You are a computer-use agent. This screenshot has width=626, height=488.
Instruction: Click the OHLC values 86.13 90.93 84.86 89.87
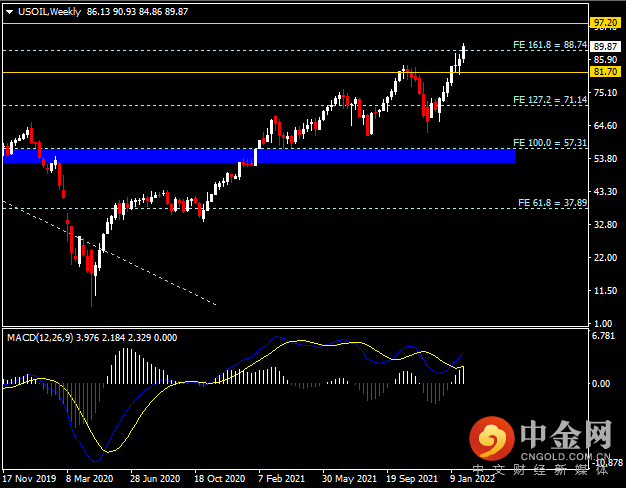tap(137, 12)
